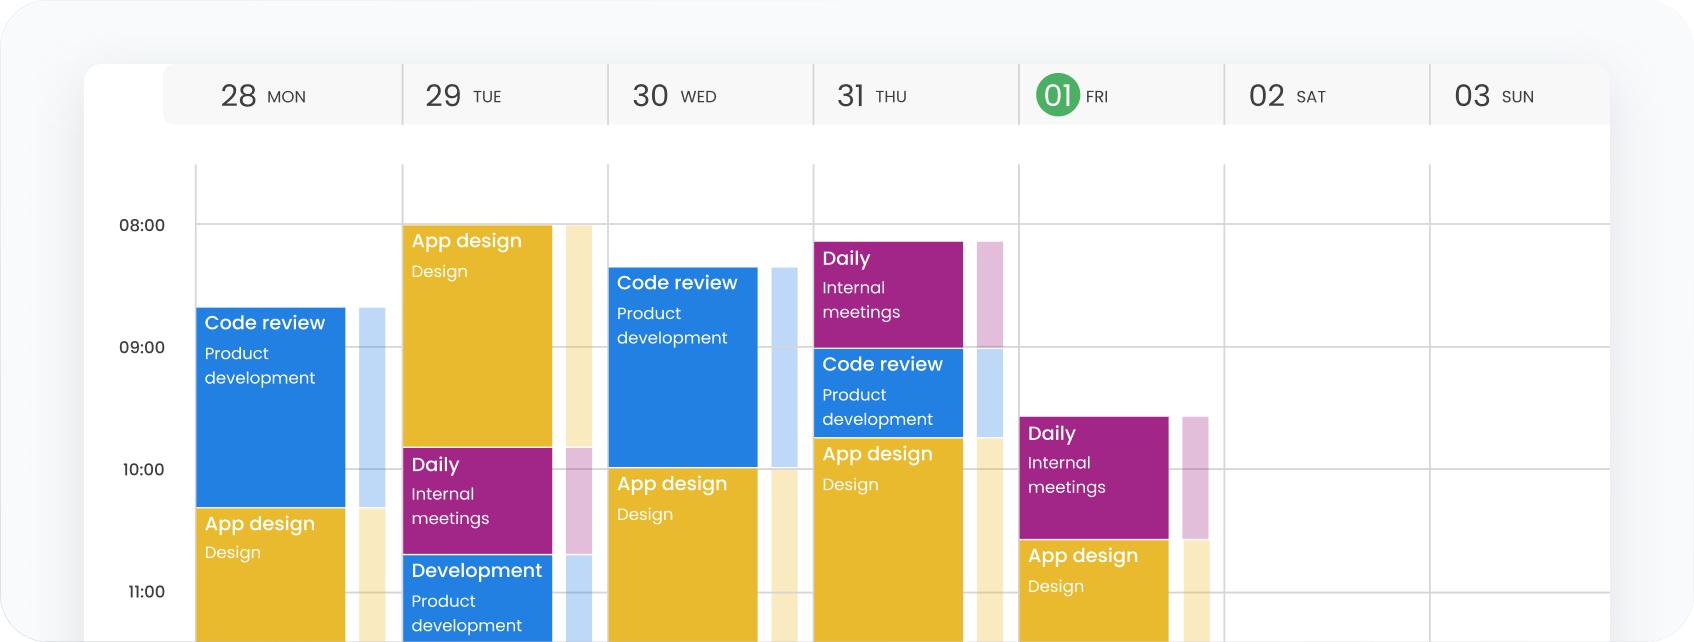Screen dimensions: 1694x642
Task: Click the green 01 FRI today badge
Action: [x=1059, y=95]
